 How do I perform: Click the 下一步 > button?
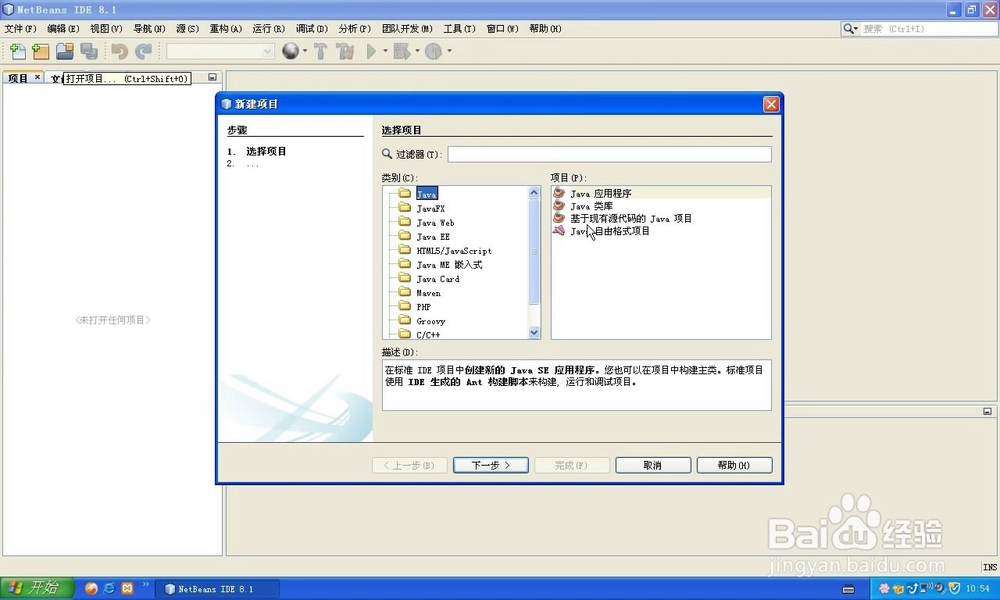pyautogui.click(x=490, y=465)
